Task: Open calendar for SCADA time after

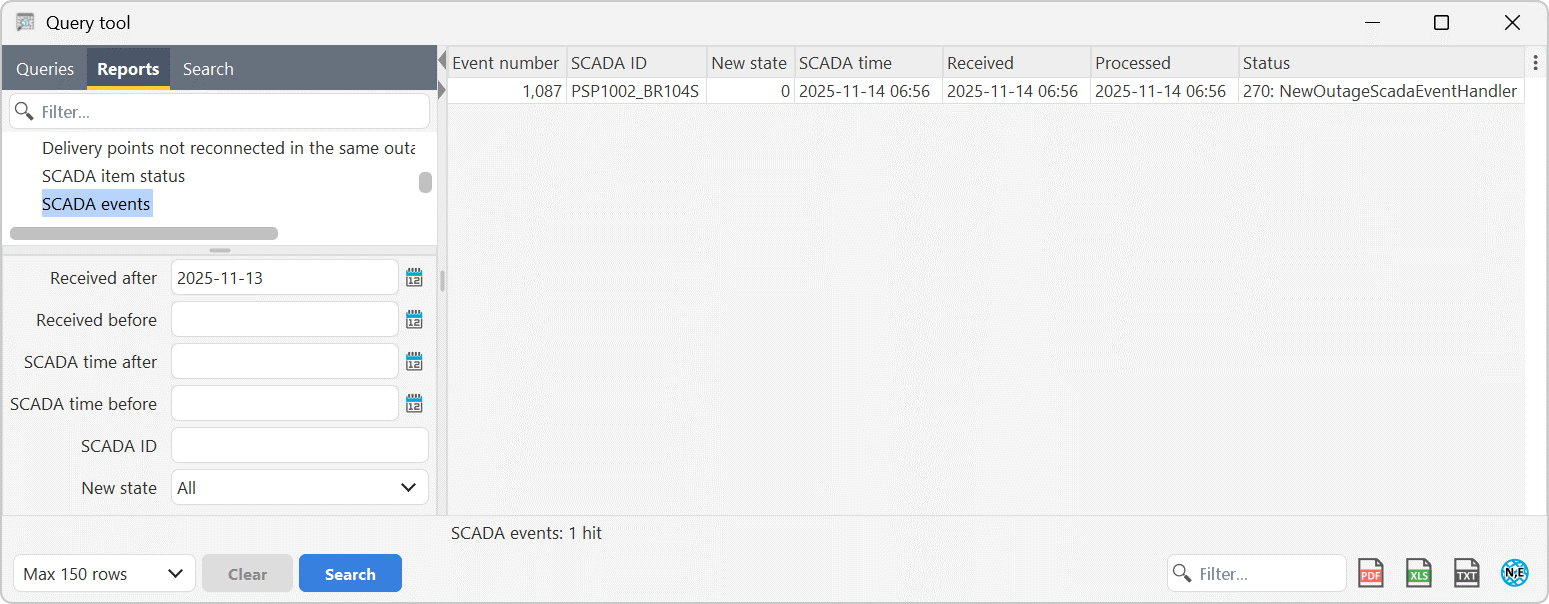Action: coord(414,362)
